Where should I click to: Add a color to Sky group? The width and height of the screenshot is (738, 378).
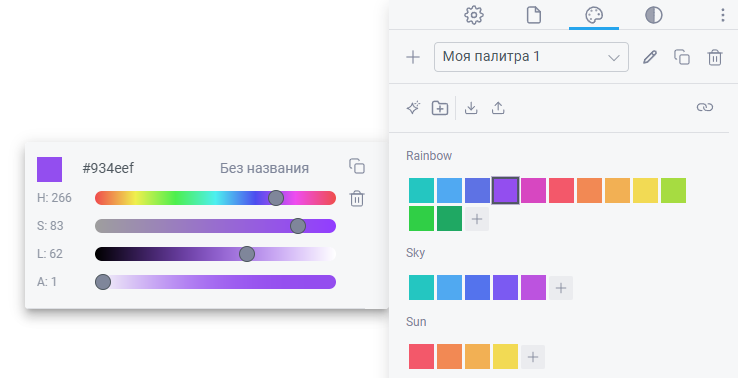click(x=561, y=288)
